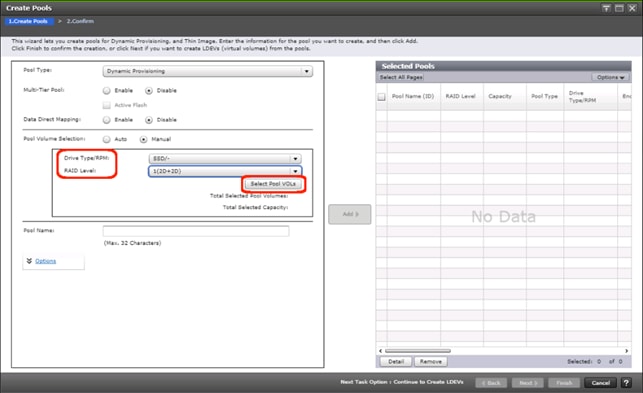Click the Total Selected Capacity label

point(255,208)
